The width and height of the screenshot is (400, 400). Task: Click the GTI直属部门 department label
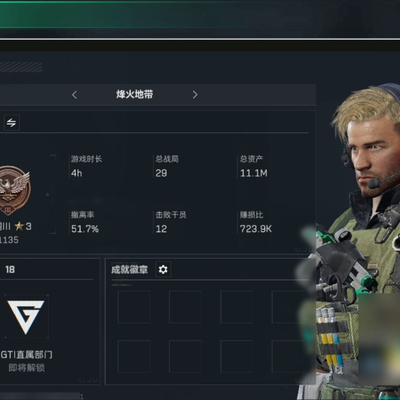pyautogui.click(x=26, y=355)
